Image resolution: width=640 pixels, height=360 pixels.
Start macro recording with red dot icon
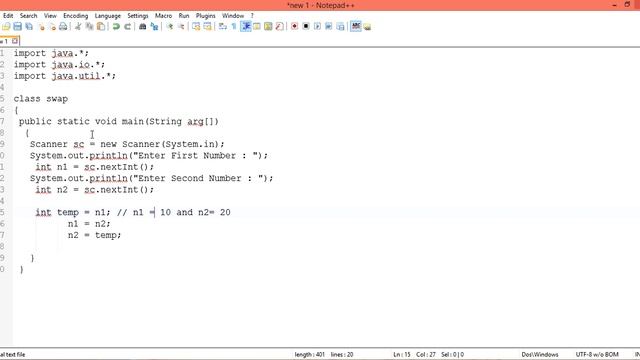coord(294,27)
